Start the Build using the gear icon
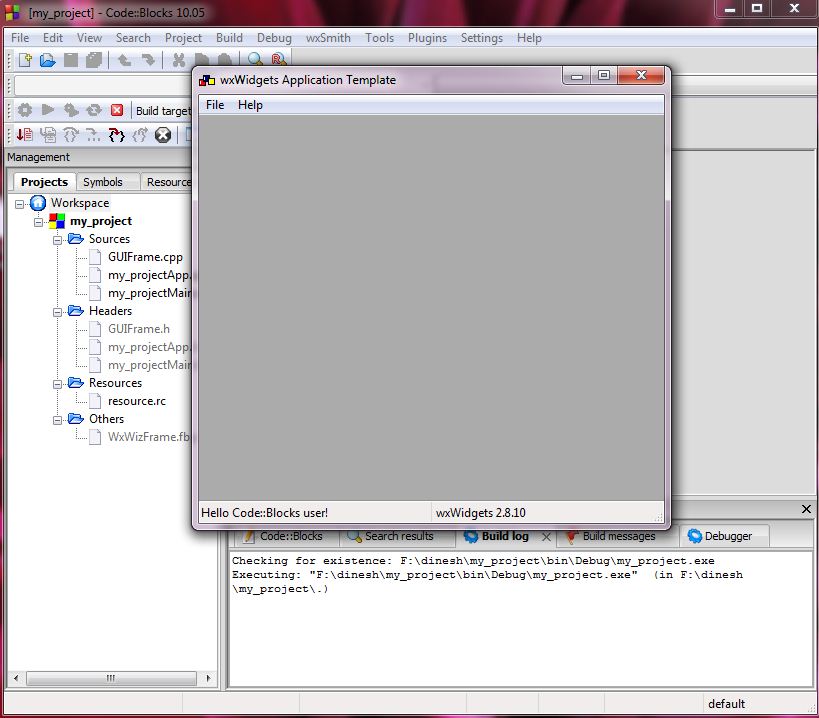819x718 pixels. point(23,110)
